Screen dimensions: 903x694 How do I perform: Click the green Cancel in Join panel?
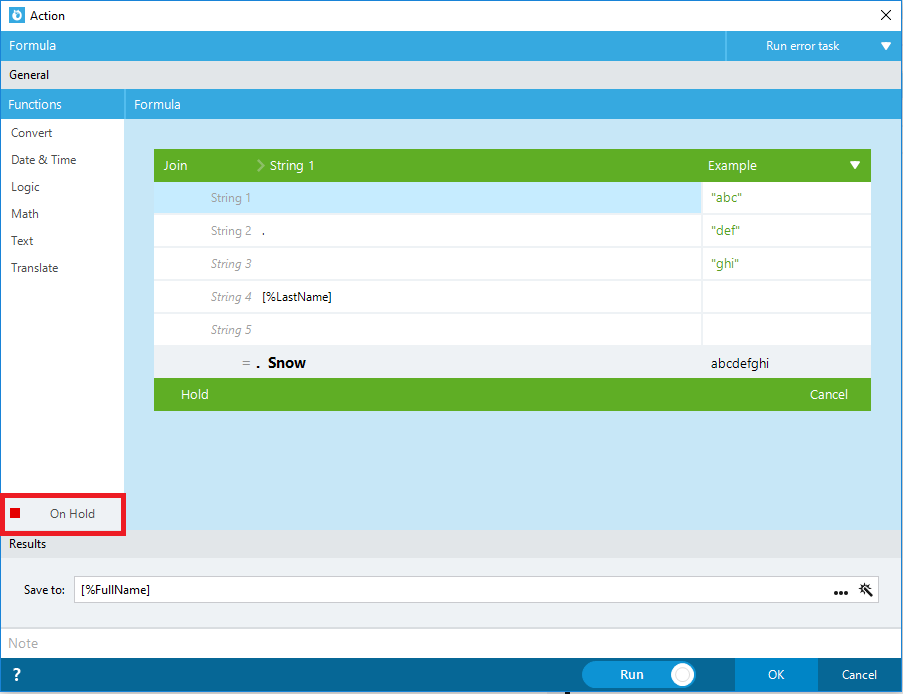(828, 395)
